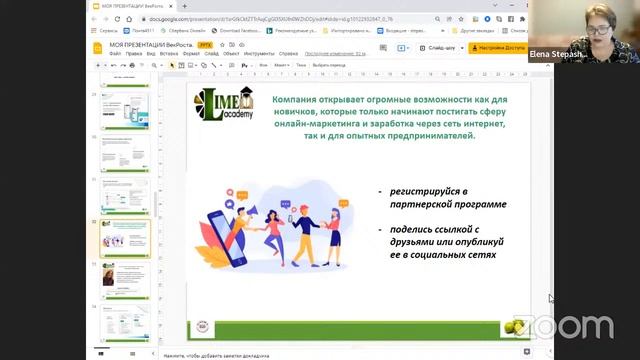Bookmark page with address bar star
Viewport: 640px width, 360px height.
click(461, 19)
